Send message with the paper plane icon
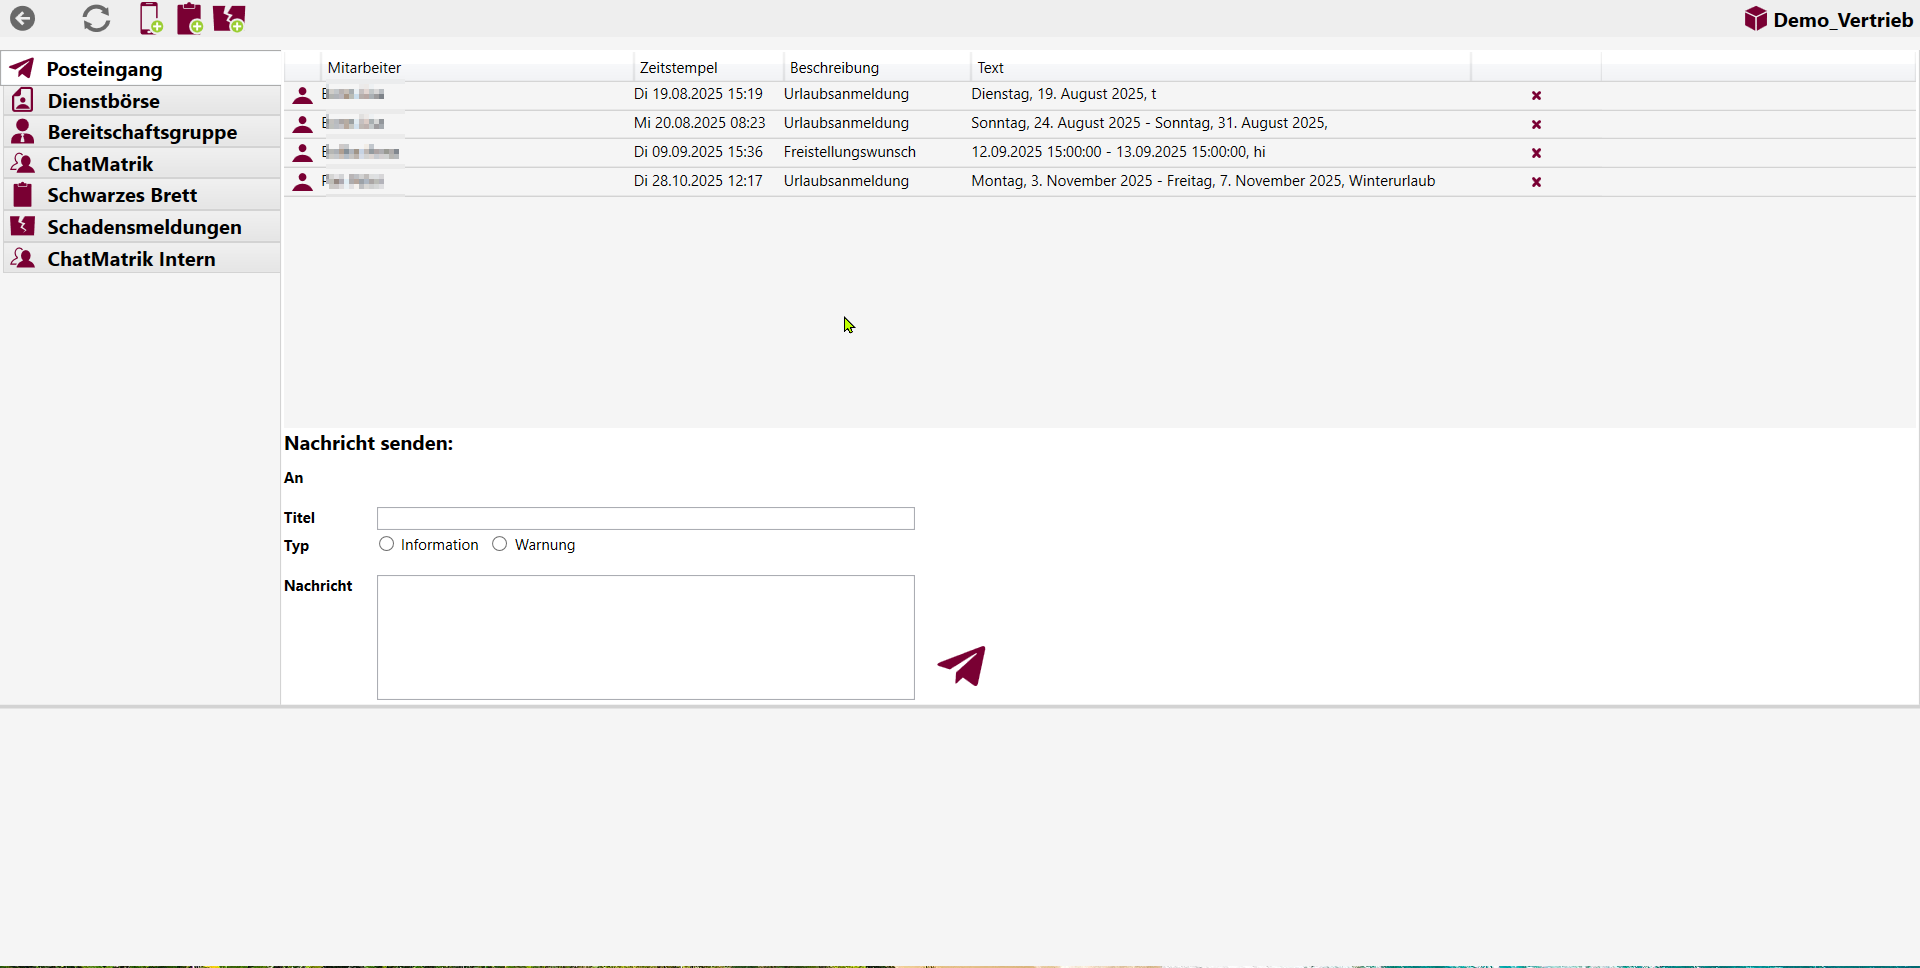 pyautogui.click(x=962, y=666)
